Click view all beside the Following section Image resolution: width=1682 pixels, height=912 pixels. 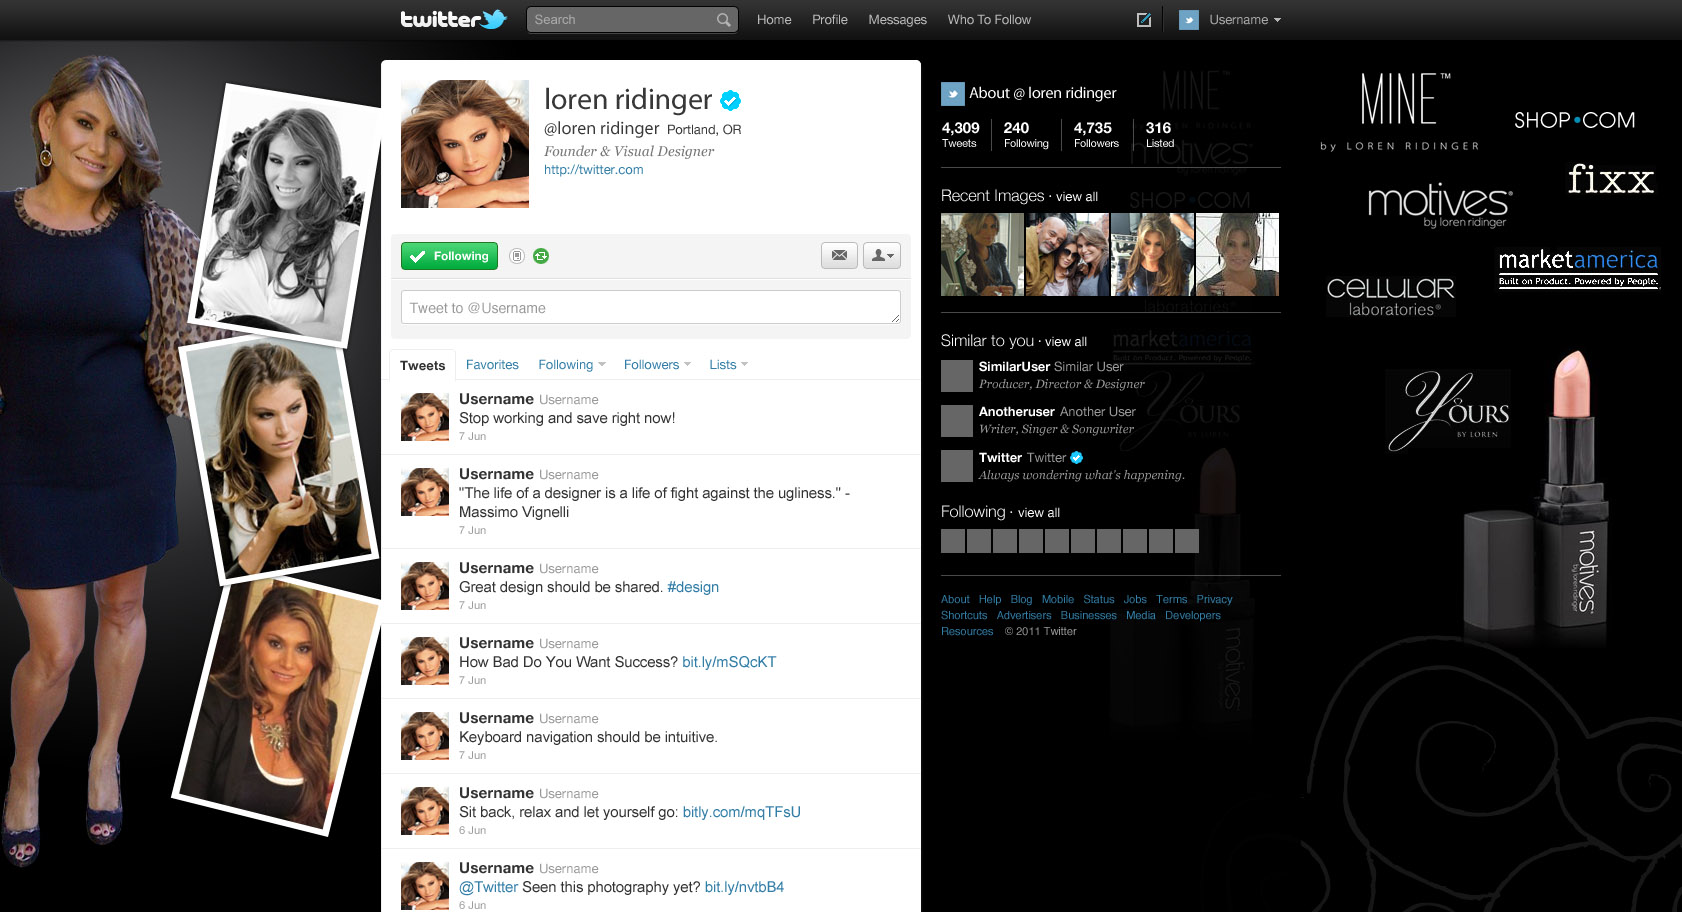coord(1039,513)
